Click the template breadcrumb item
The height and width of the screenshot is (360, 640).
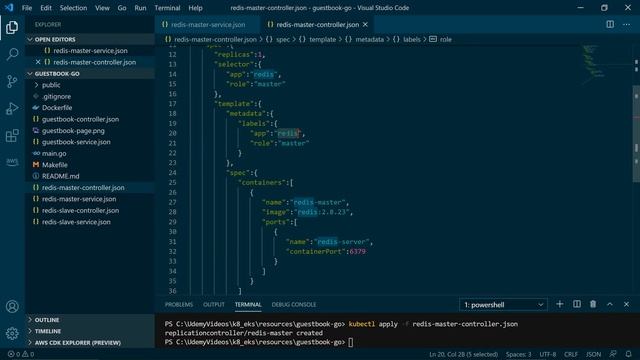tap(322, 39)
